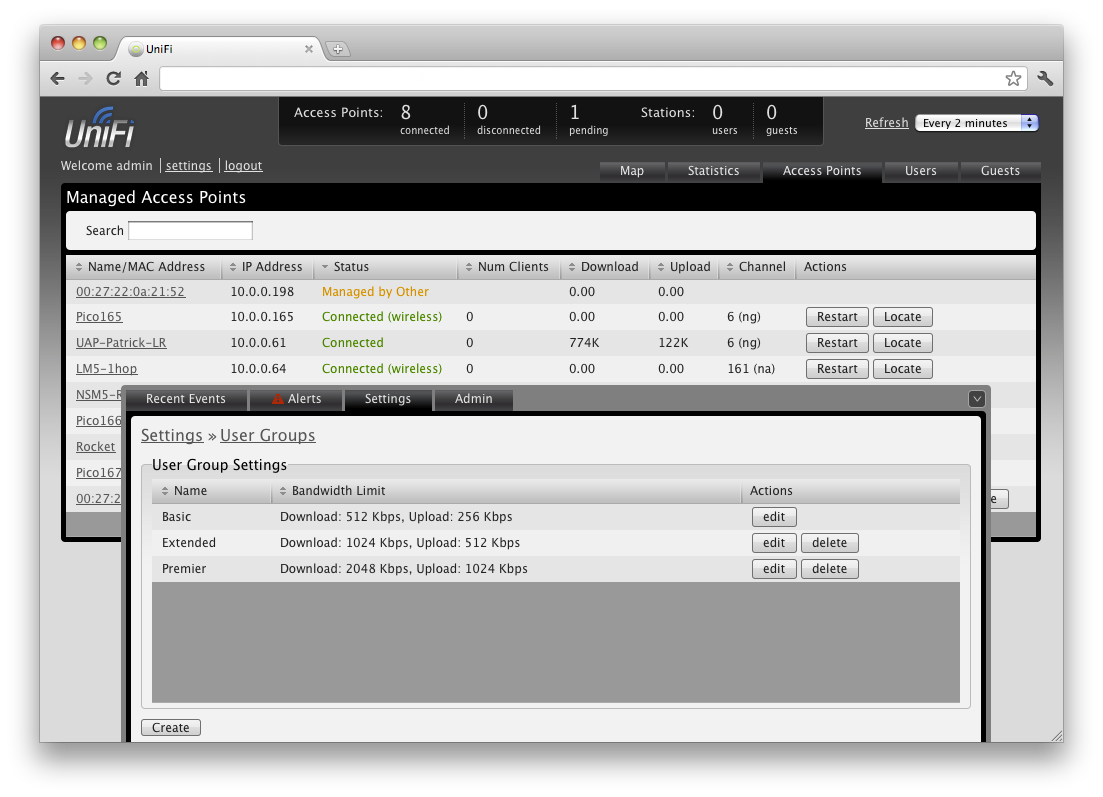Locate the Pico165 access point
1103x797 pixels.
903,317
